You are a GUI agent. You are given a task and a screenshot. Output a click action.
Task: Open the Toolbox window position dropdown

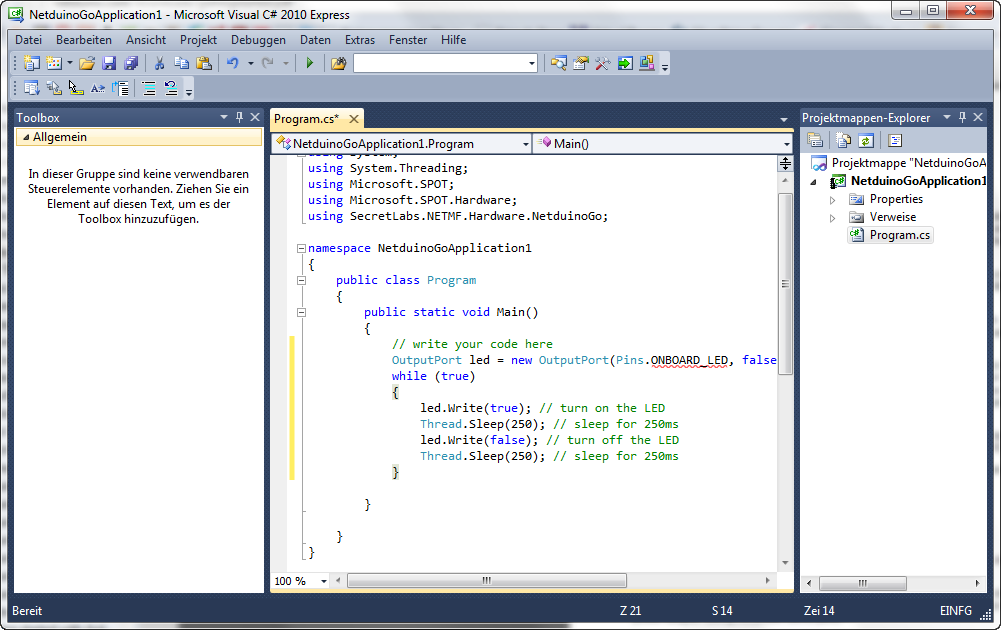(224, 117)
